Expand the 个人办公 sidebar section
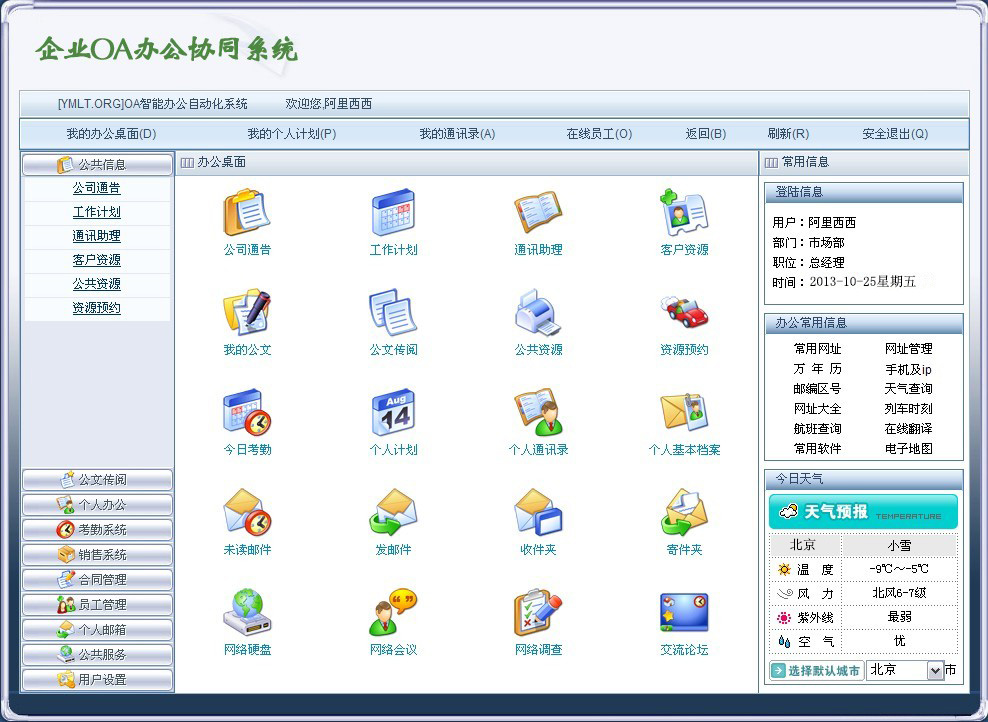 [x=98, y=505]
